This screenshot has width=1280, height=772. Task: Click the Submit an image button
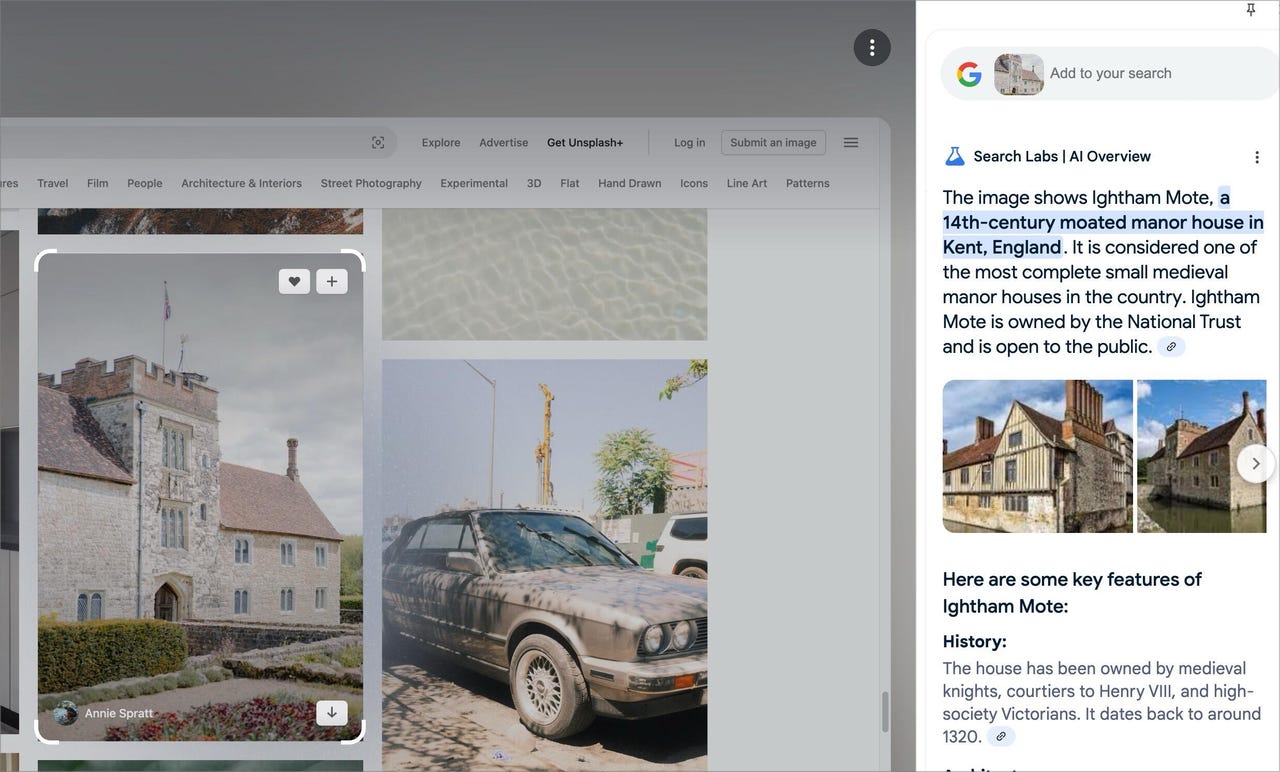pyautogui.click(x=773, y=143)
